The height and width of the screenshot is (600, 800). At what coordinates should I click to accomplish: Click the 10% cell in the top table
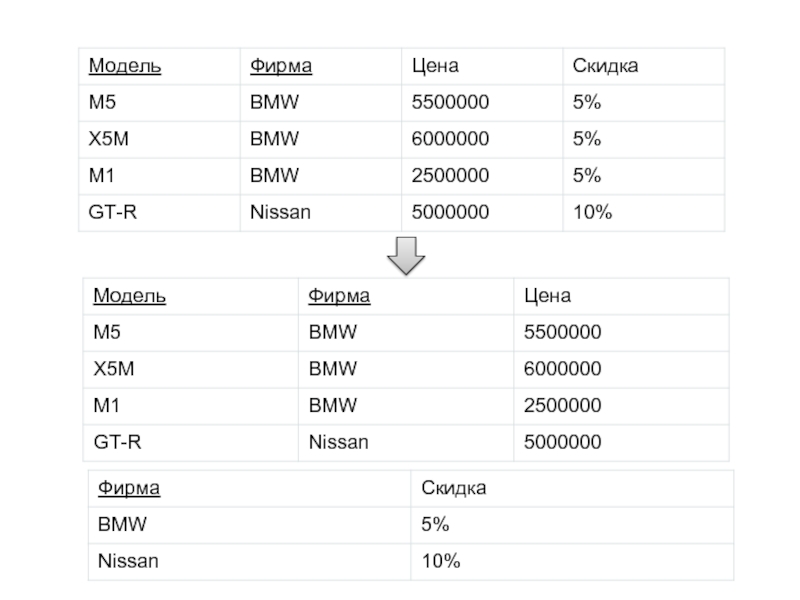[592, 213]
